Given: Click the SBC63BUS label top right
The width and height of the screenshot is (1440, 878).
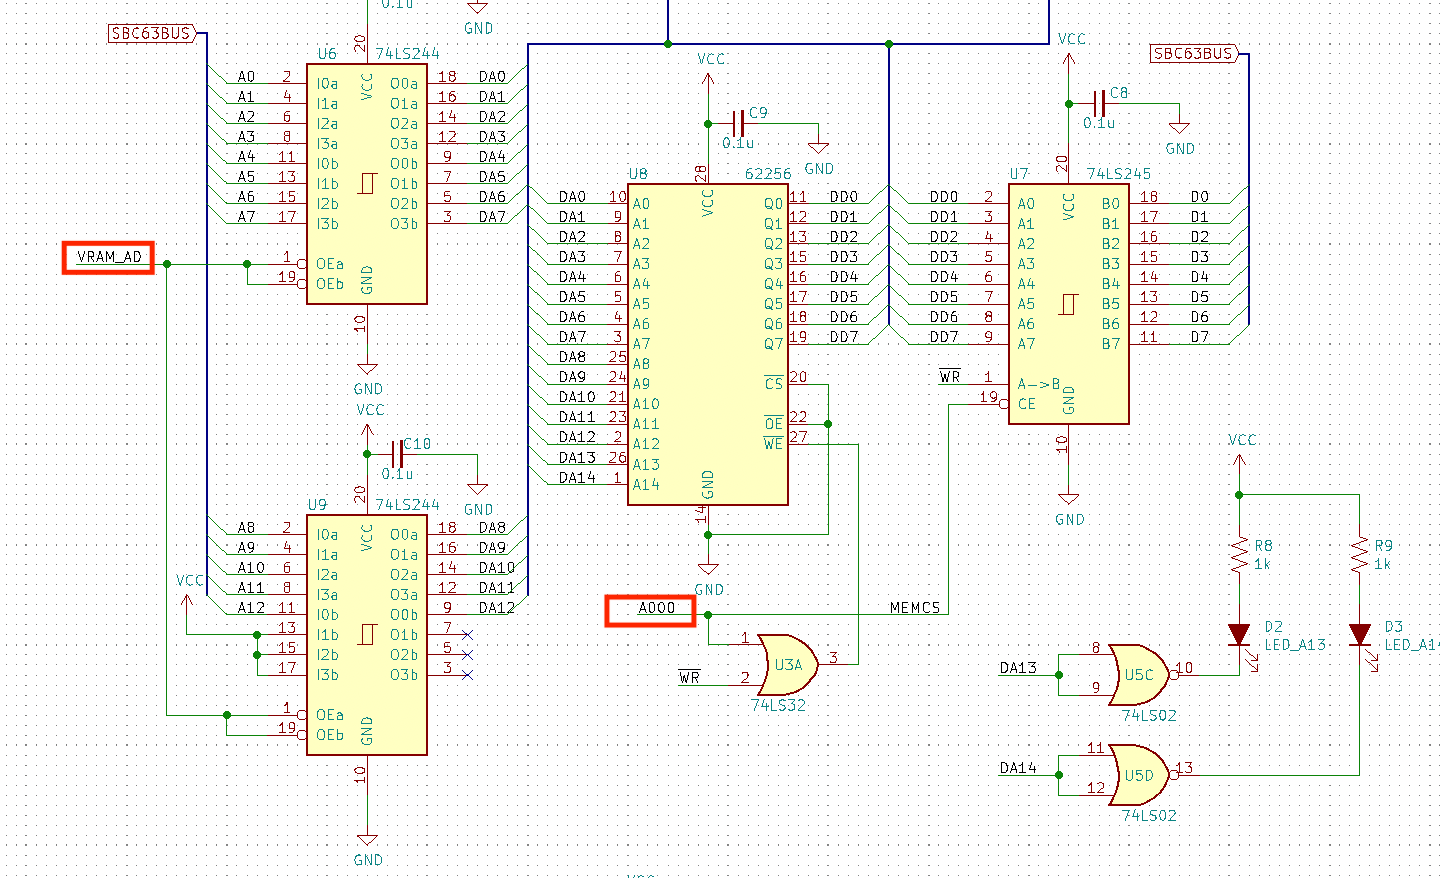Looking at the screenshot, I should pyautogui.click(x=1192, y=53).
